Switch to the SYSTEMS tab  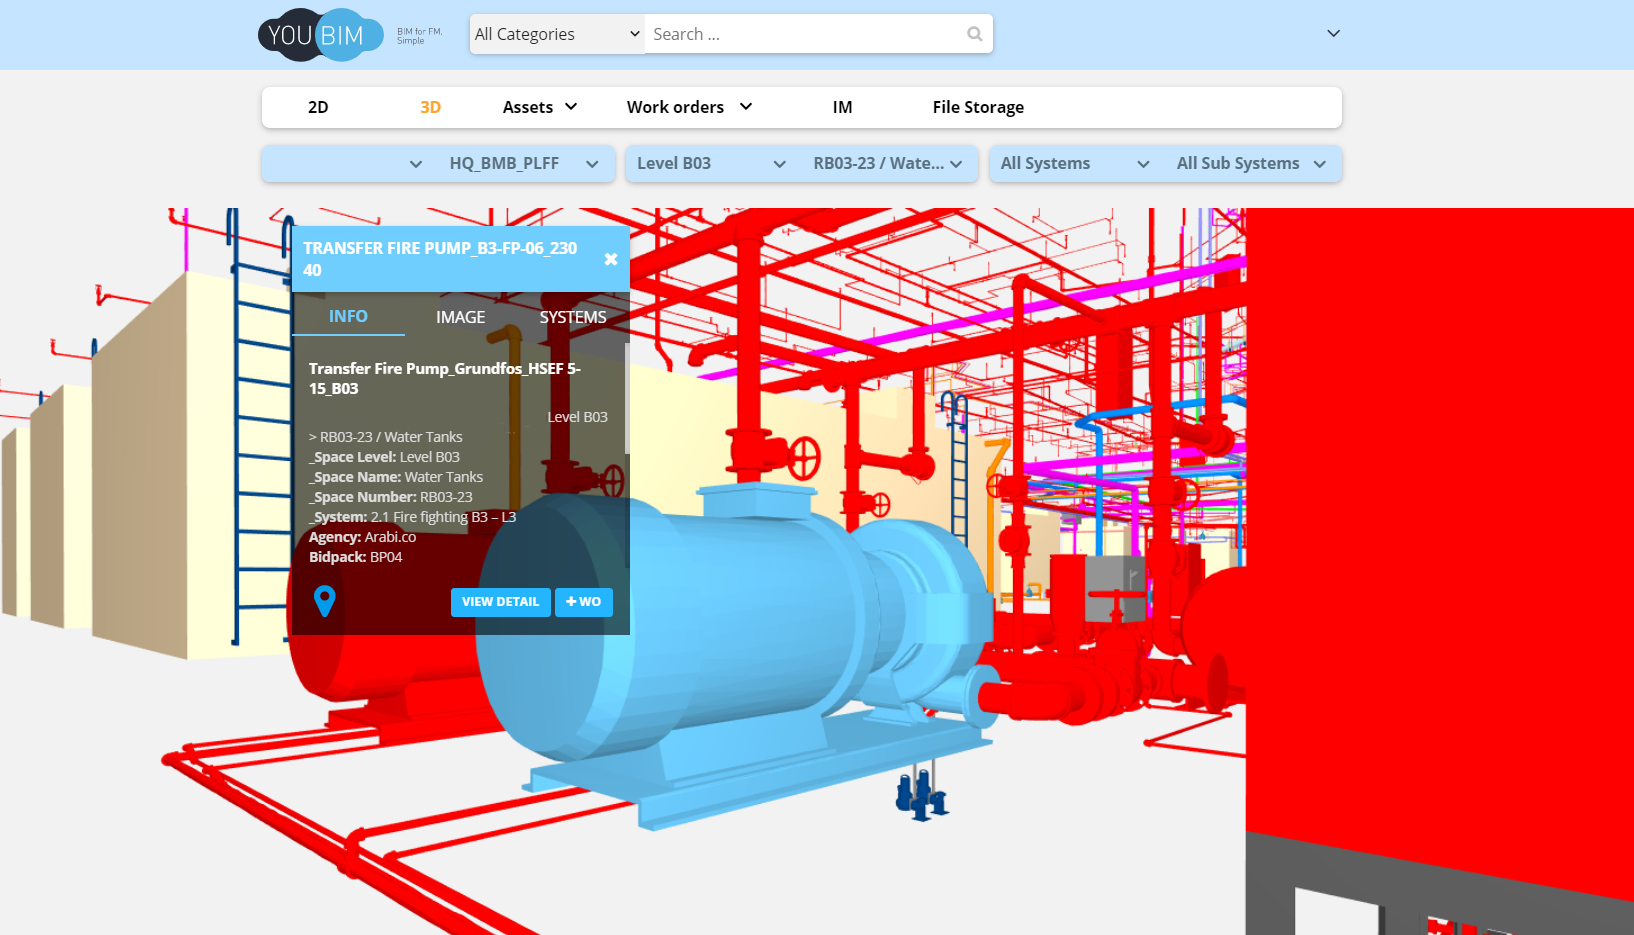tap(572, 317)
